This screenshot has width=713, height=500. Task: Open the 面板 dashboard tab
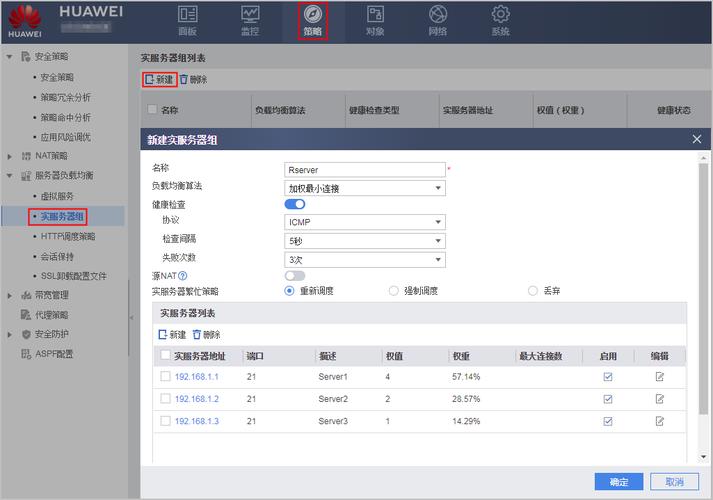click(187, 21)
